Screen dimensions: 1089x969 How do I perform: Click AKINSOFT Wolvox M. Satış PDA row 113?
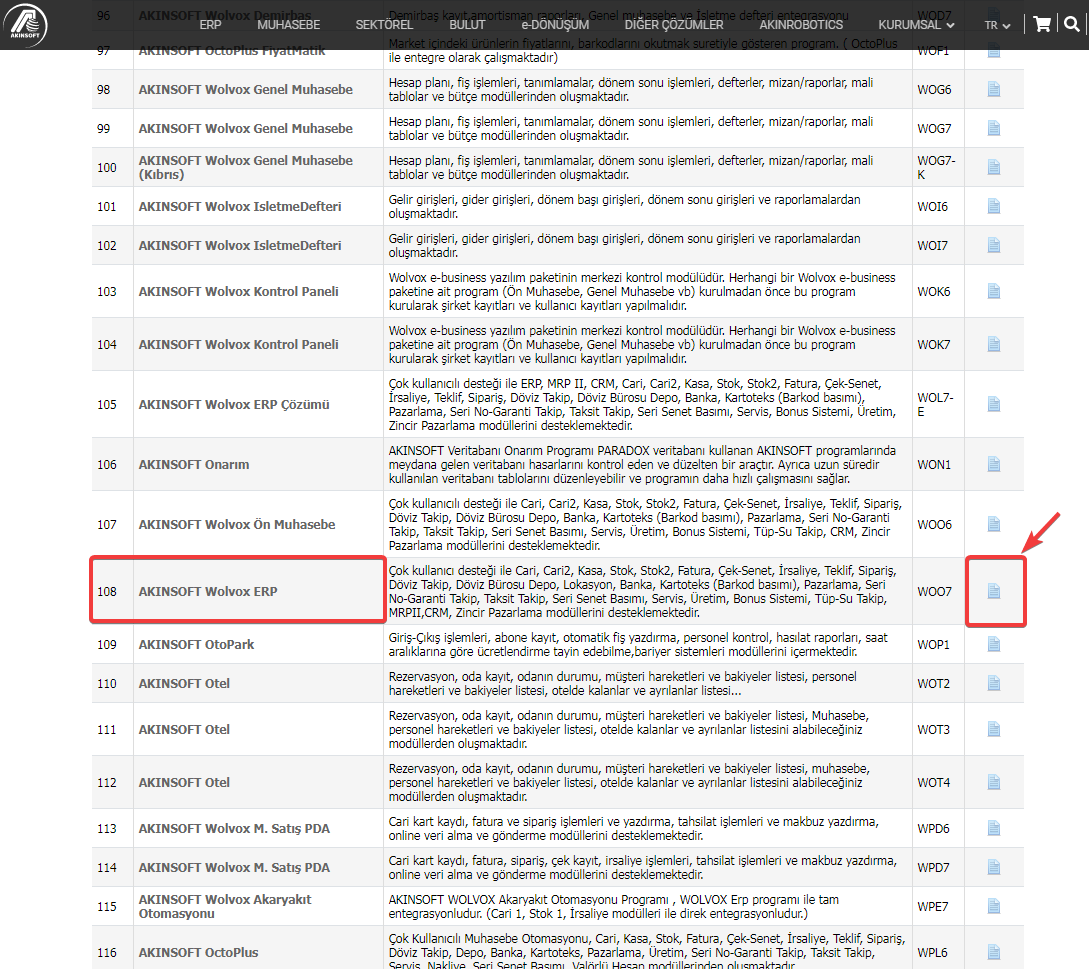pyautogui.click(x=234, y=829)
